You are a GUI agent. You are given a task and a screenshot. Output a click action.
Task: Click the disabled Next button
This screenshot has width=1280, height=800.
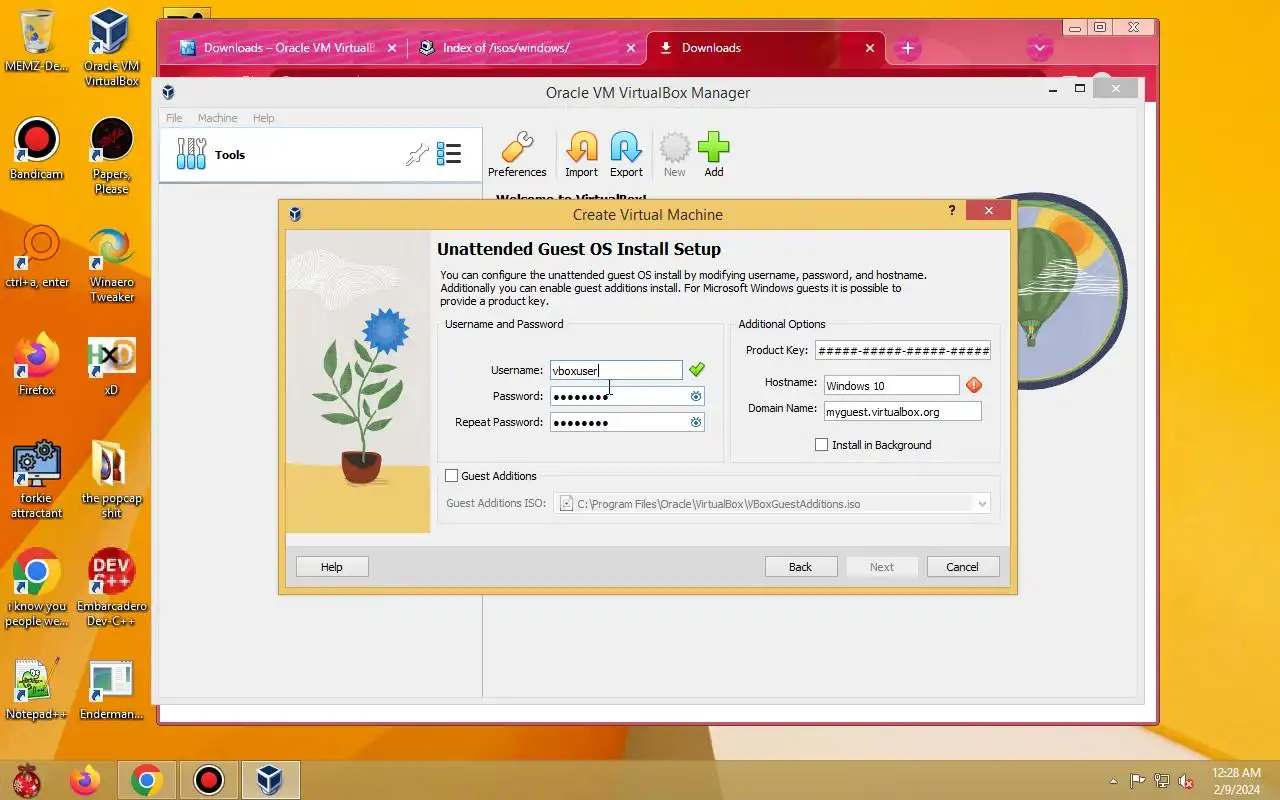pyautogui.click(x=882, y=567)
